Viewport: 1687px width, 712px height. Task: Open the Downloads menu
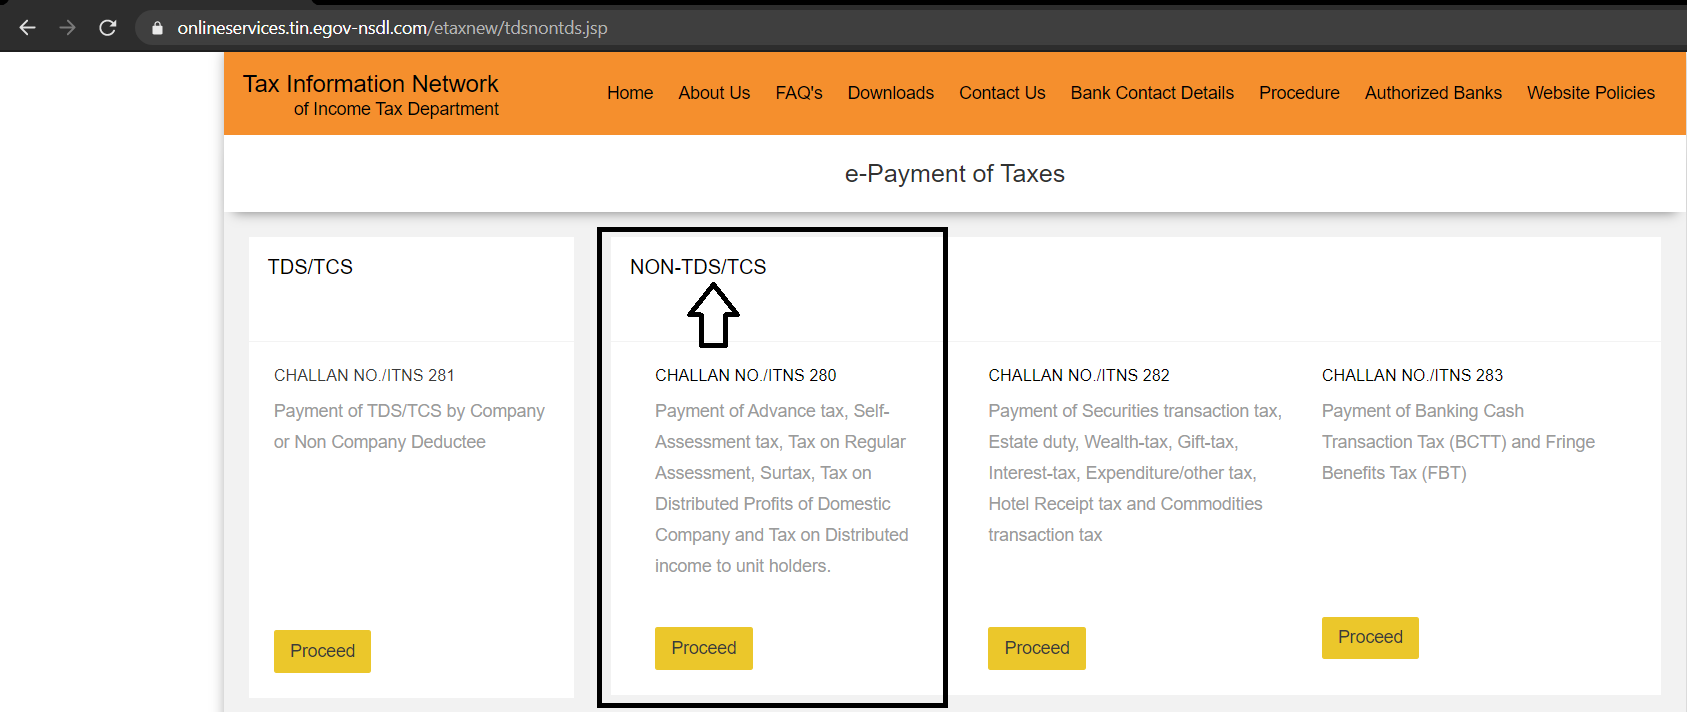point(891,93)
